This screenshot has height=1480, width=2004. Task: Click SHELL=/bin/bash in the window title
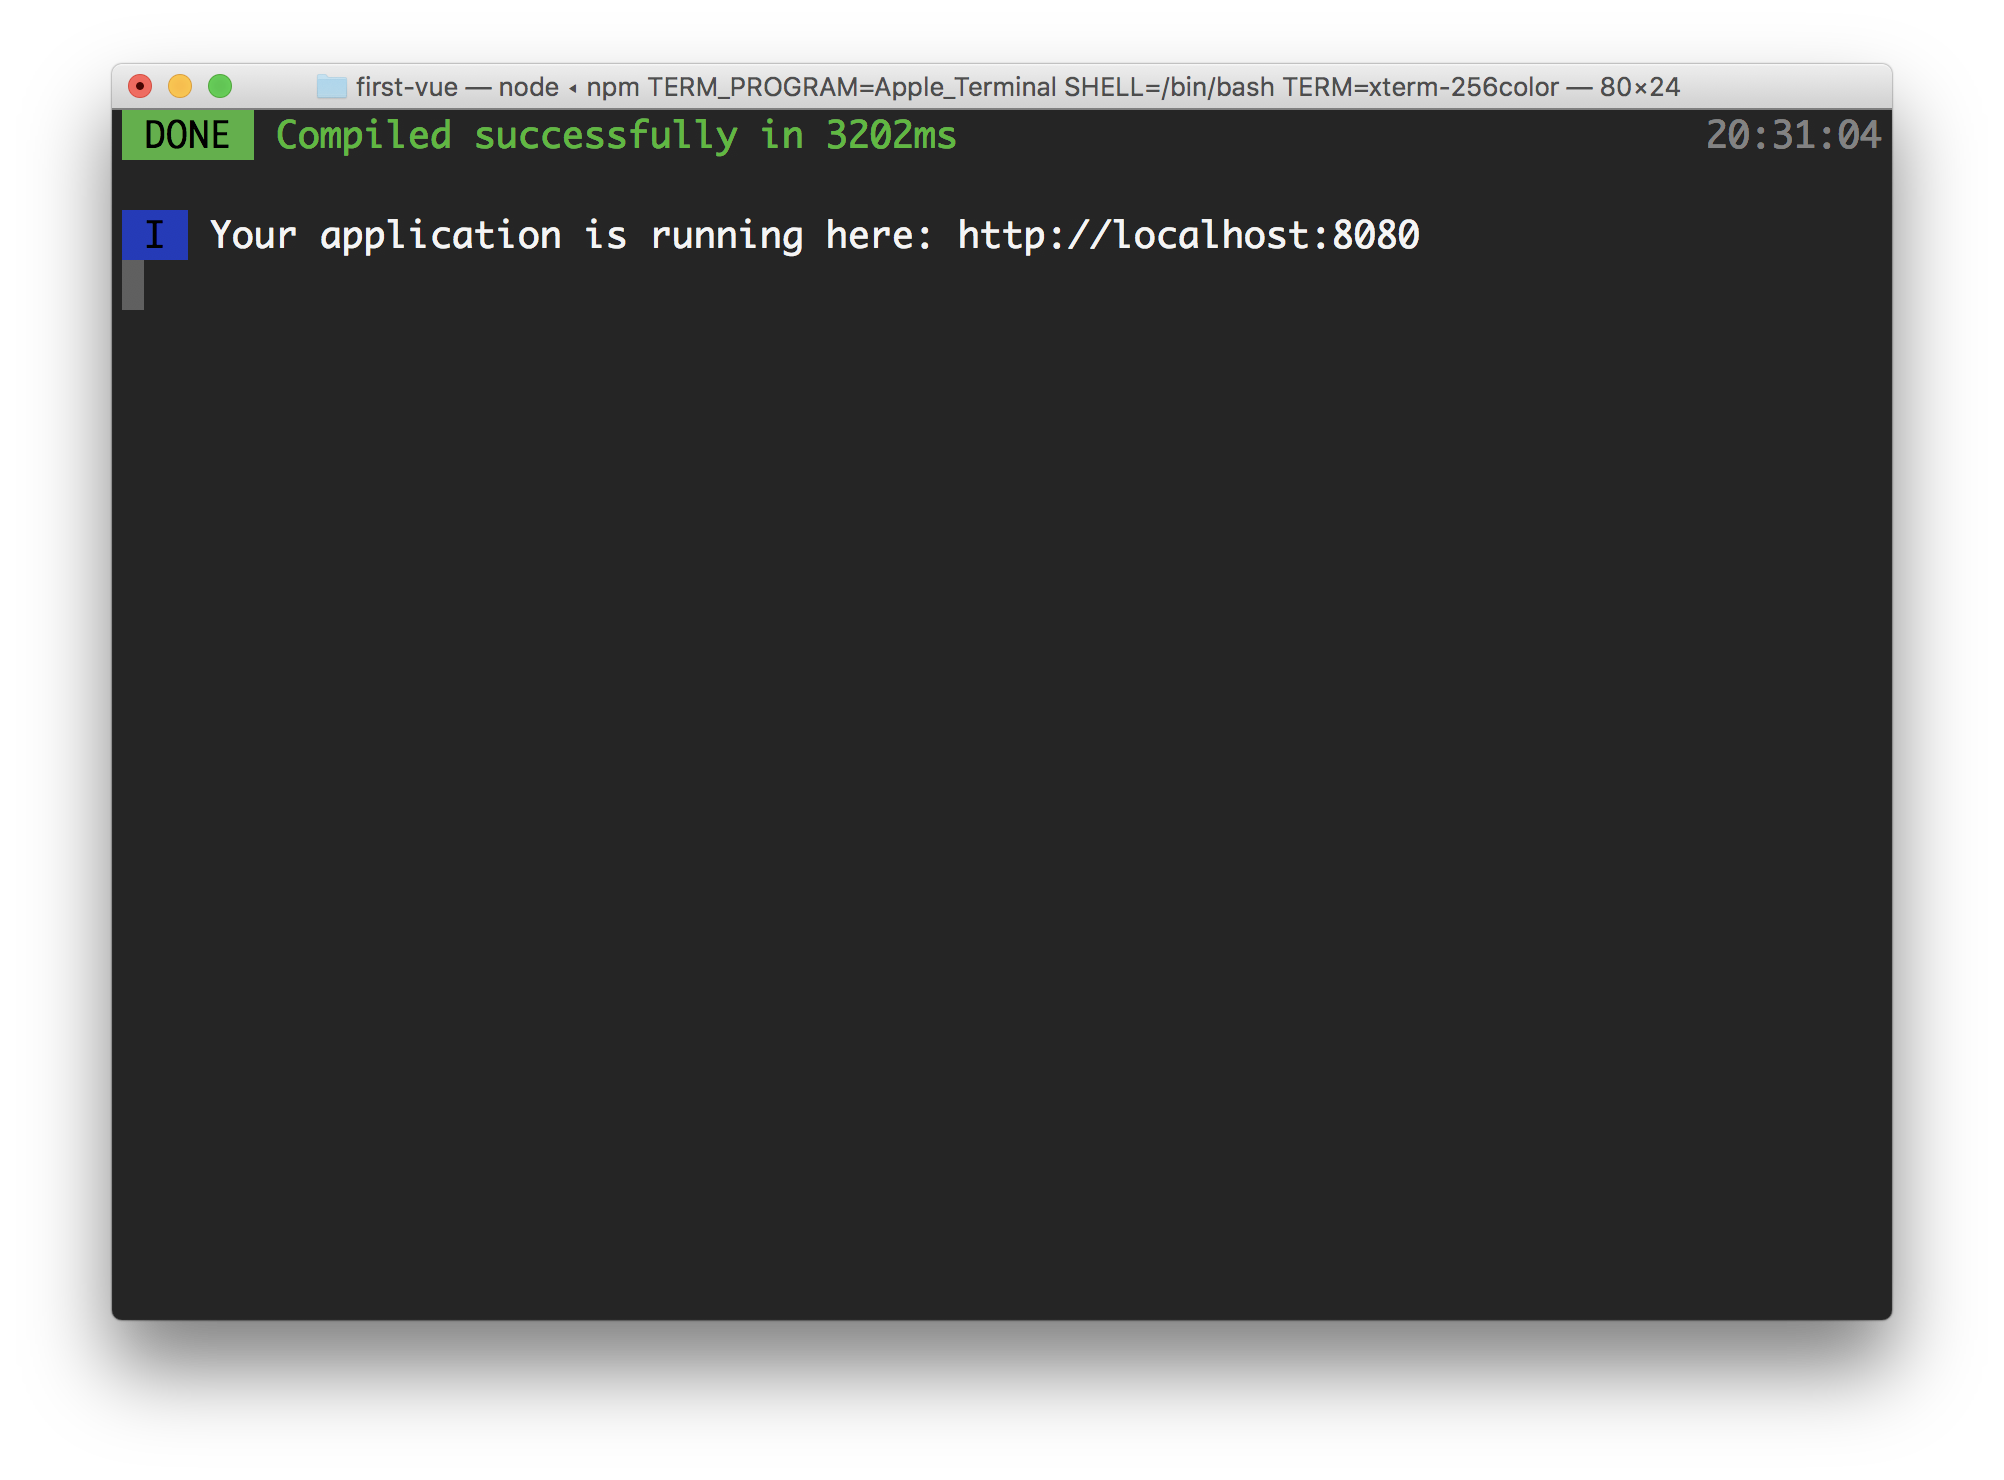click(x=1168, y=87)
